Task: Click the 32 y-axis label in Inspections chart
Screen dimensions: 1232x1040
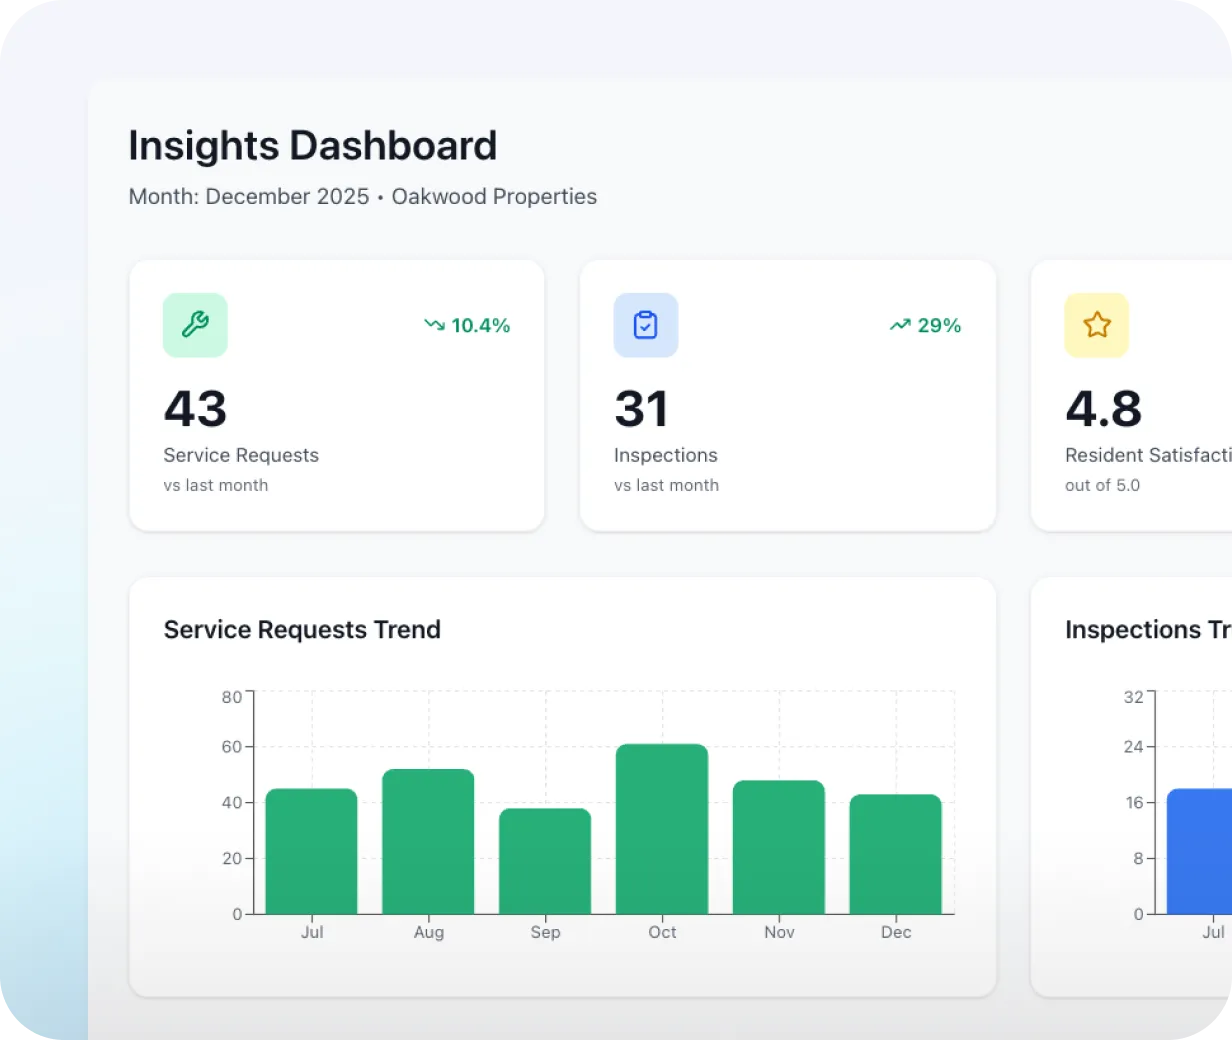Action: pyautogui.click(x=1133, y=697)
